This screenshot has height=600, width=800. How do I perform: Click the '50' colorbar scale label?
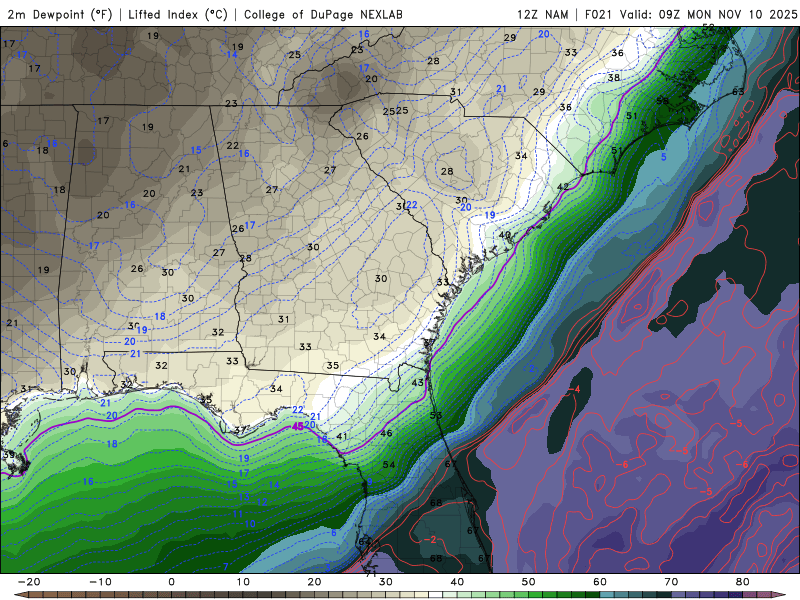click(529, 582)
